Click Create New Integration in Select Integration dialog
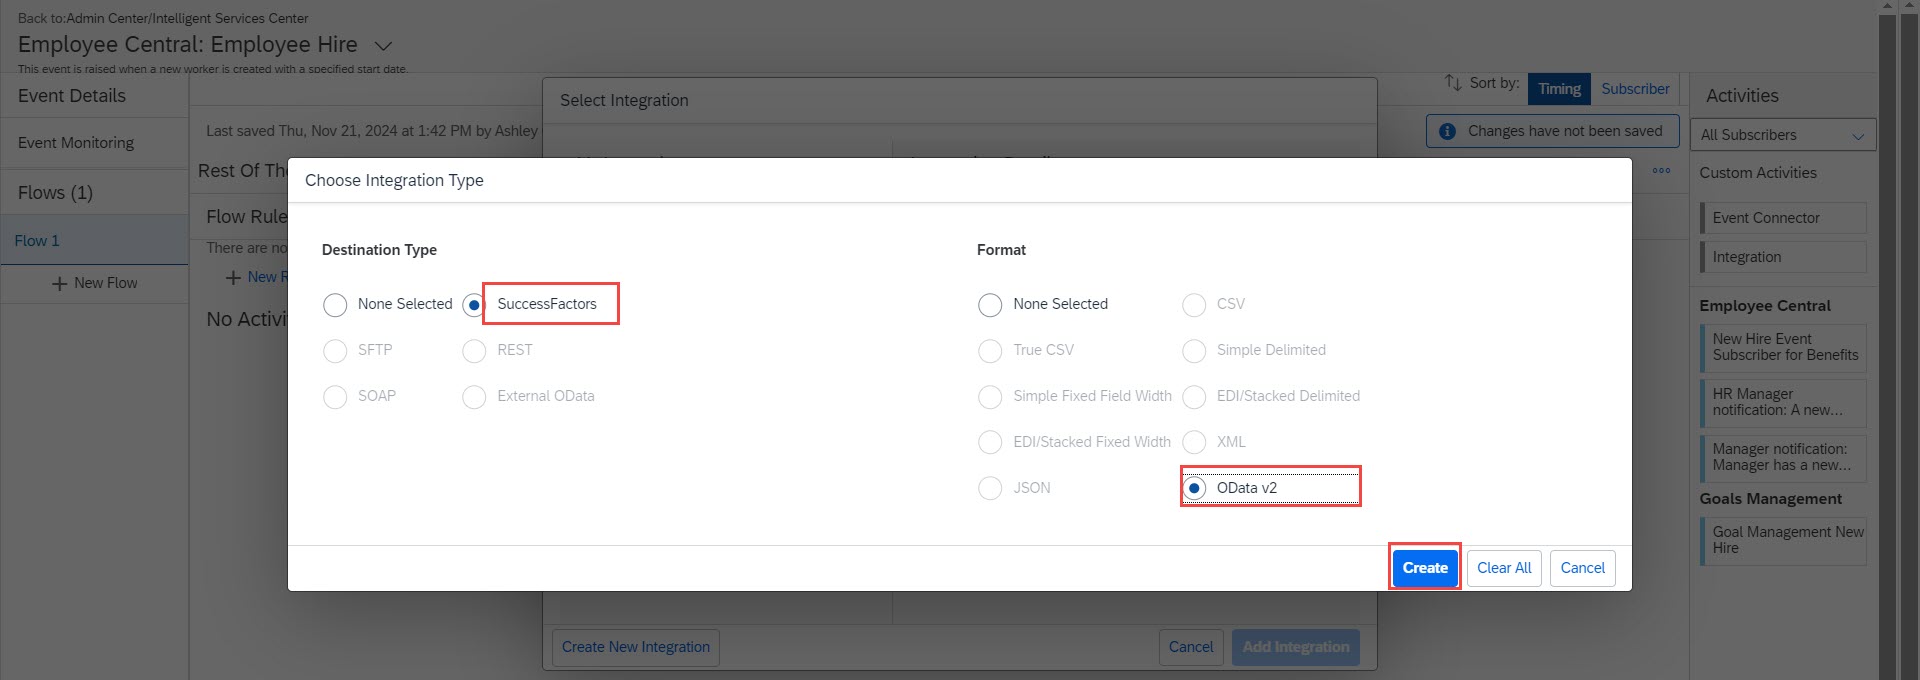This screenshot has width=1920, height=680. click(x=636, y=647)
